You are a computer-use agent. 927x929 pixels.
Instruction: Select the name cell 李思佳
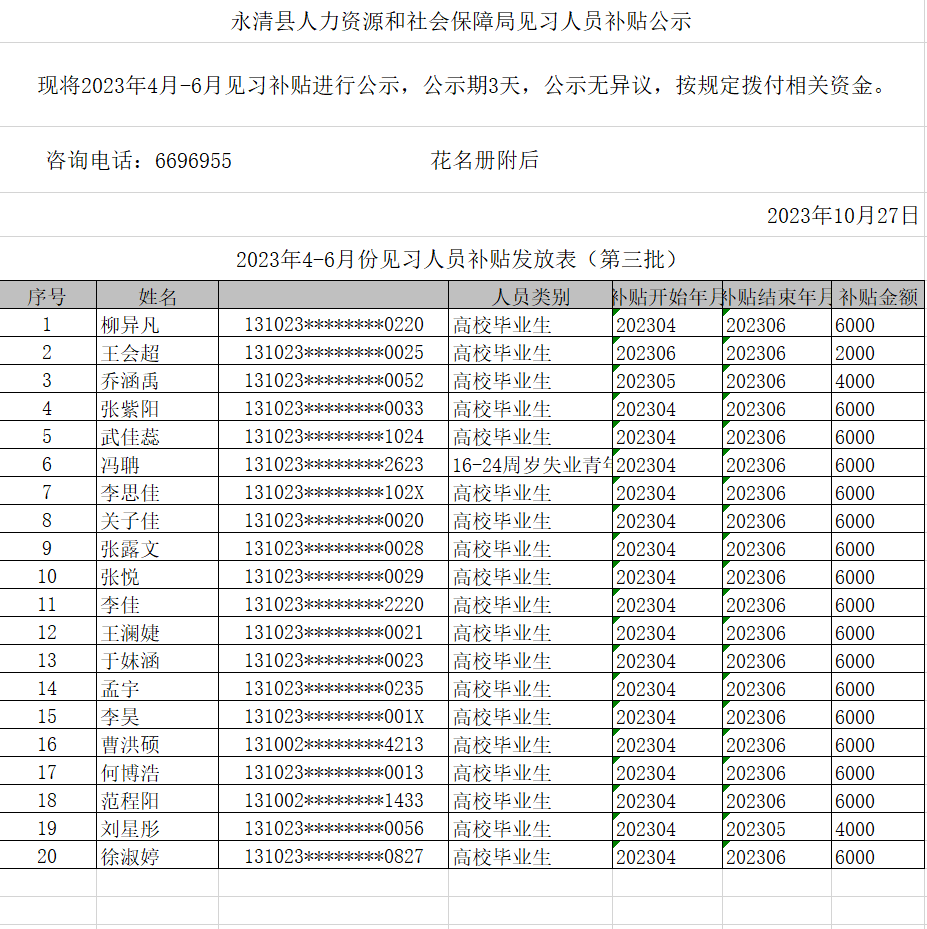pos(158,492)
